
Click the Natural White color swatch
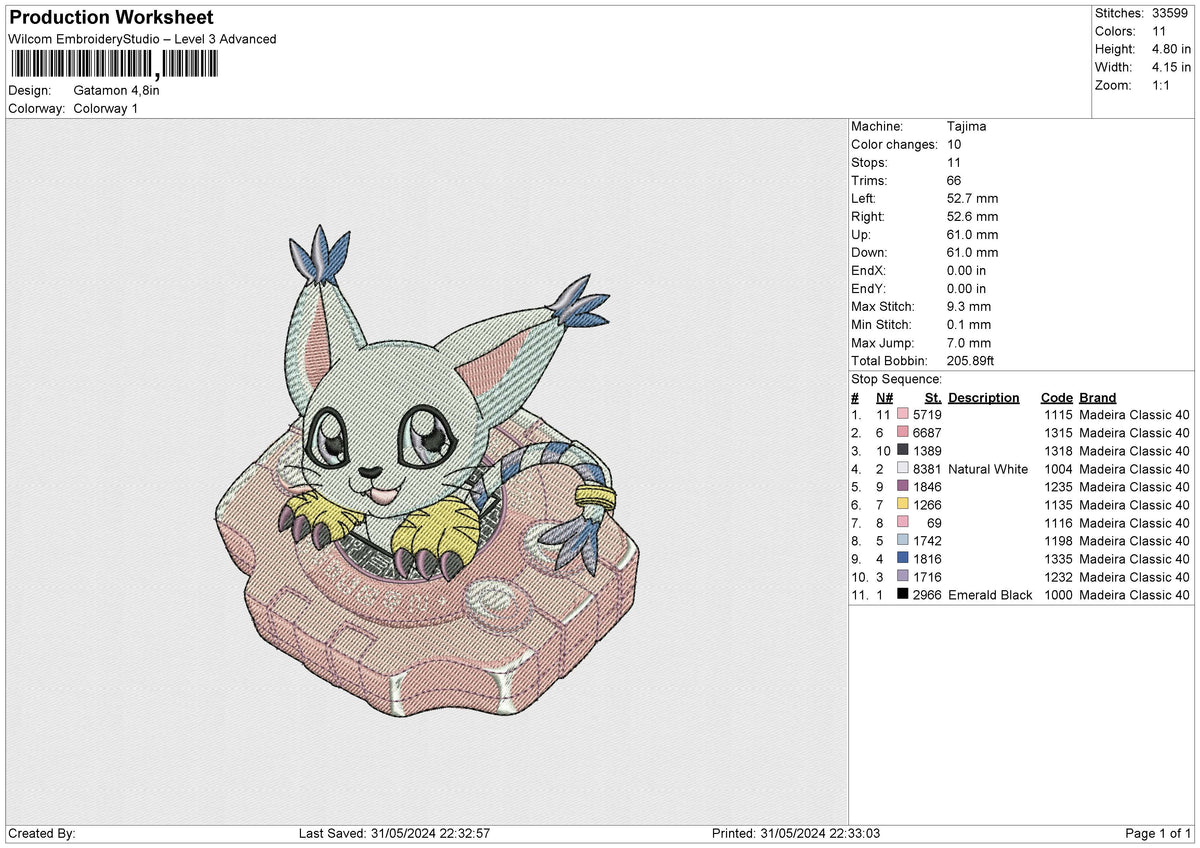point(903,469)
